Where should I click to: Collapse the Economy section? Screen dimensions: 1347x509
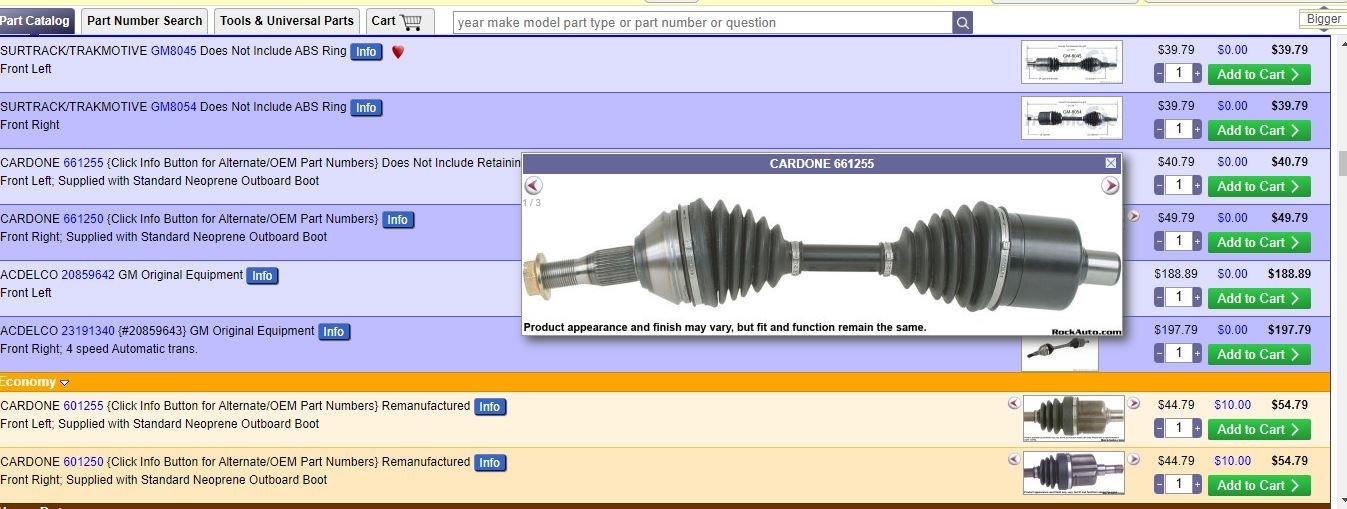tap(64, 382)
